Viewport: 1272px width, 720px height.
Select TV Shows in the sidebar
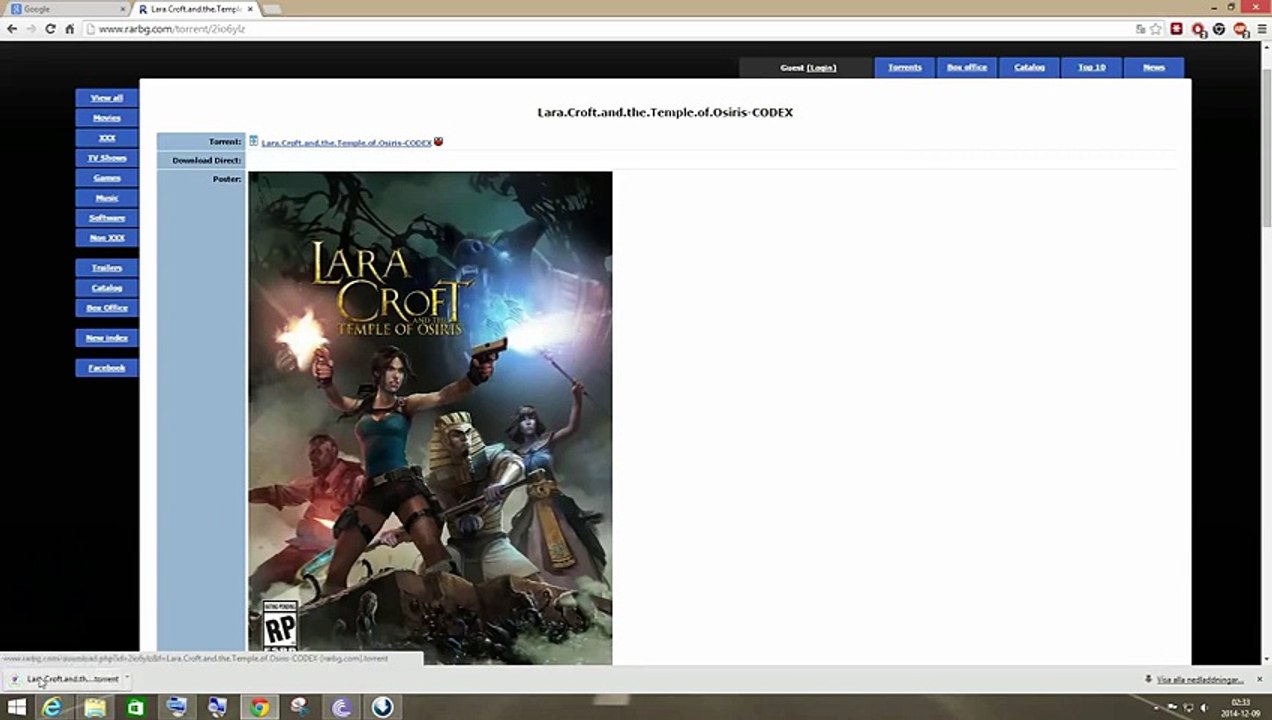(x=107, y=158)
